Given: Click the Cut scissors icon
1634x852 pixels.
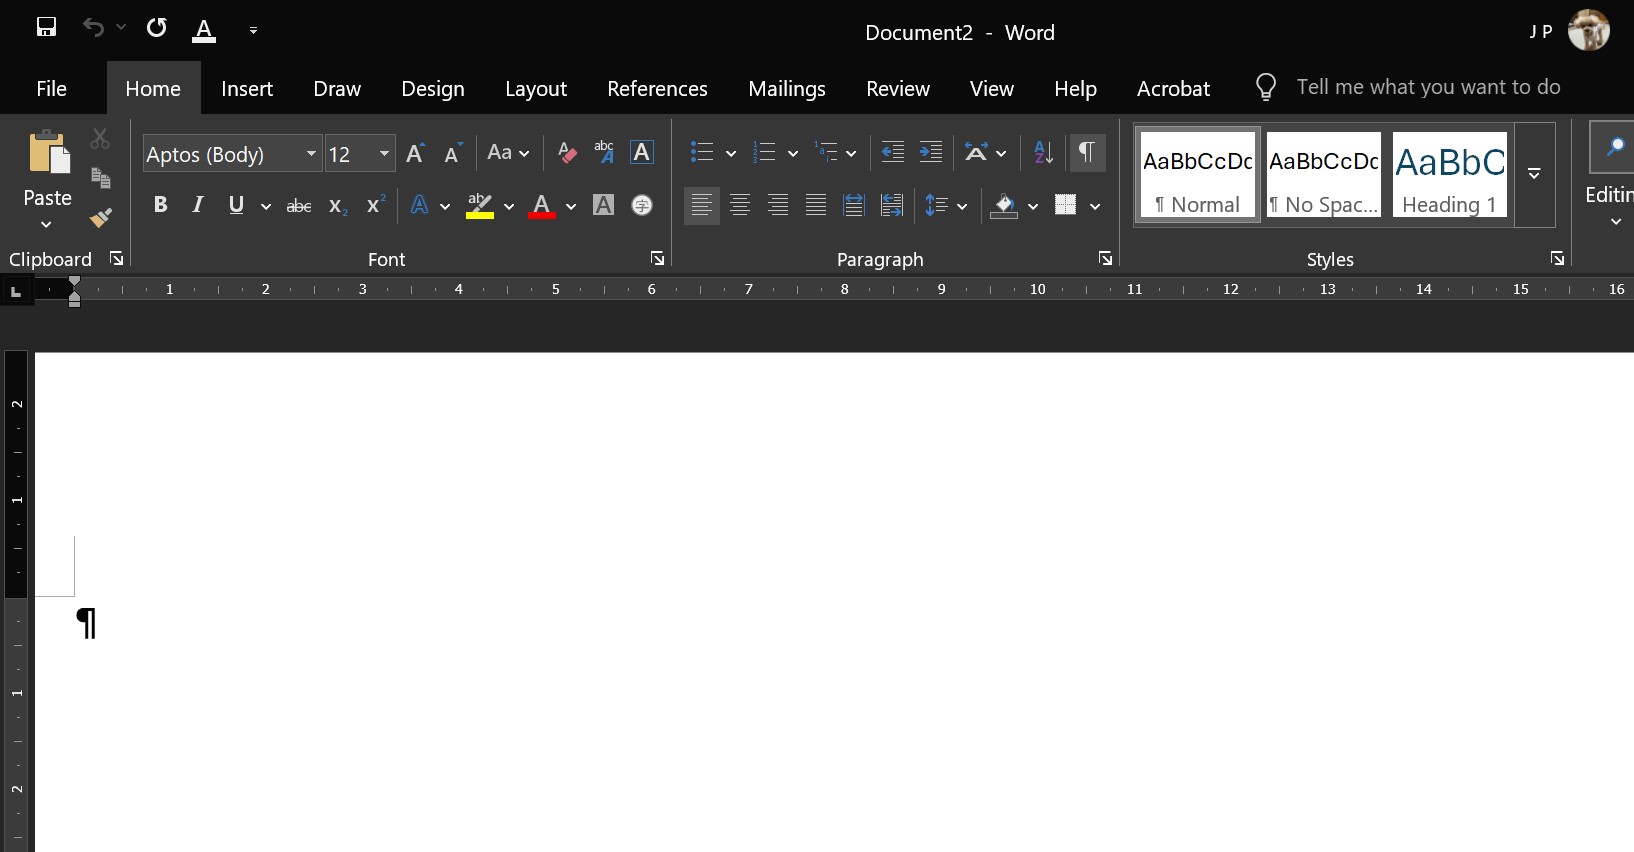Looking at the screenshot, I should tap(100, 139).
